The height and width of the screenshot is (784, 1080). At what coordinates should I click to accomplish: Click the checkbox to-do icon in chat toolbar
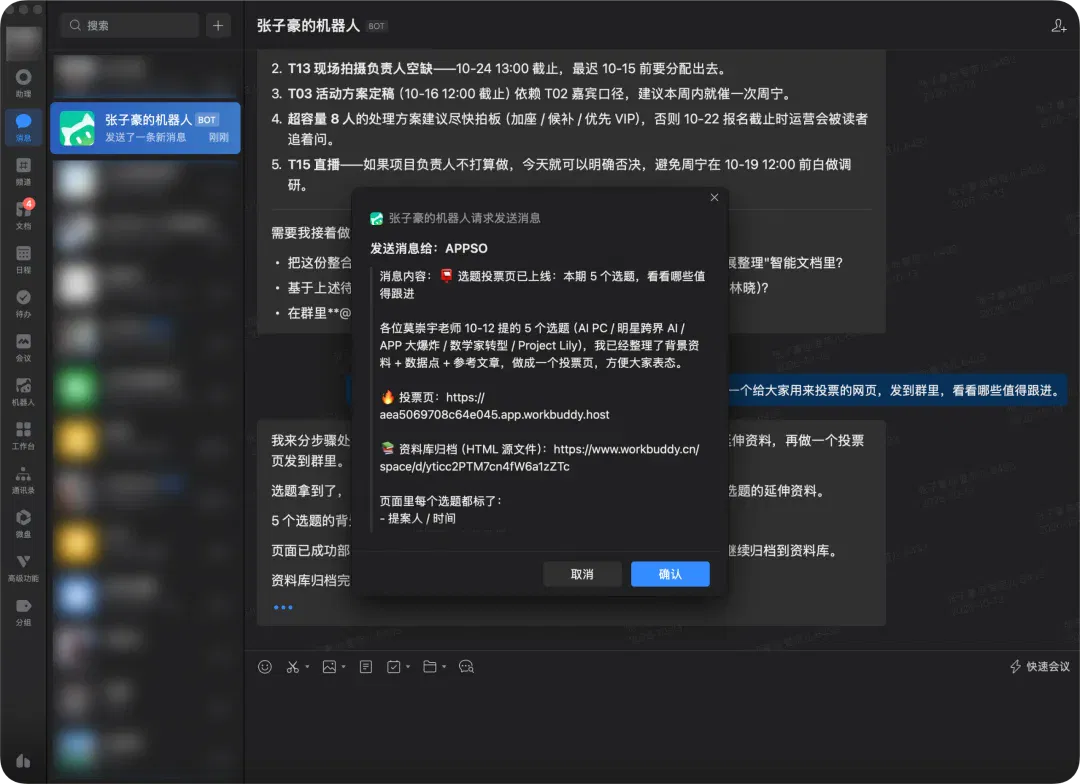pyautogui.click(x=393, y=666)
